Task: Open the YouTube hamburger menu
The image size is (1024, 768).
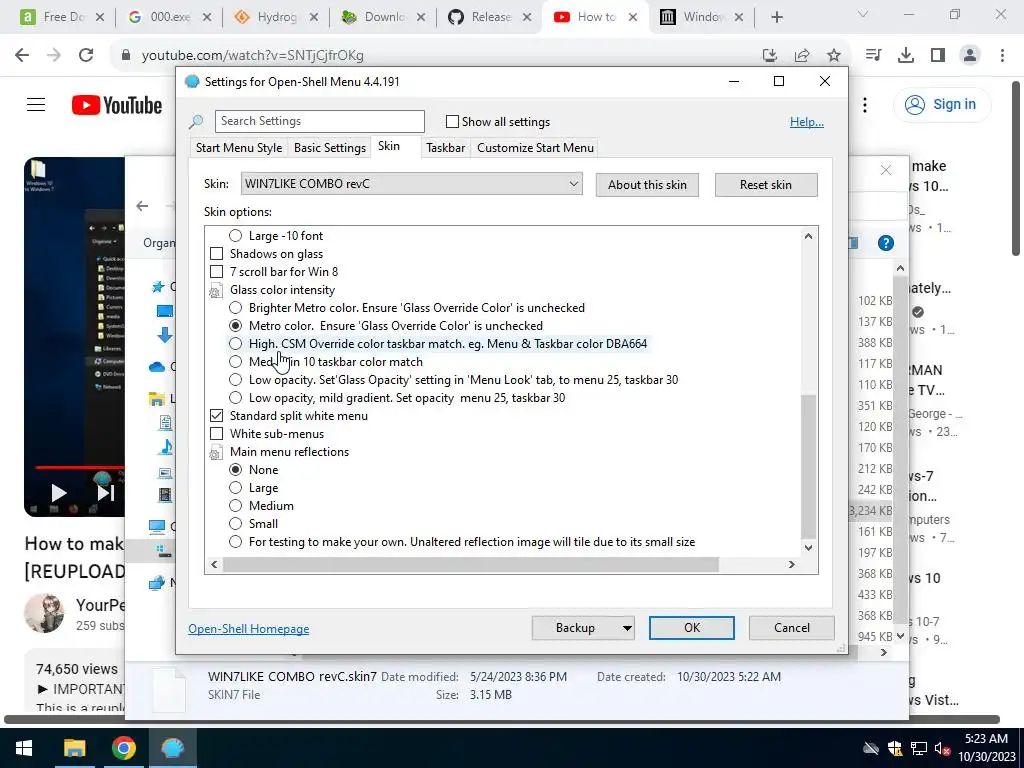Action: (x=36, y=104)
